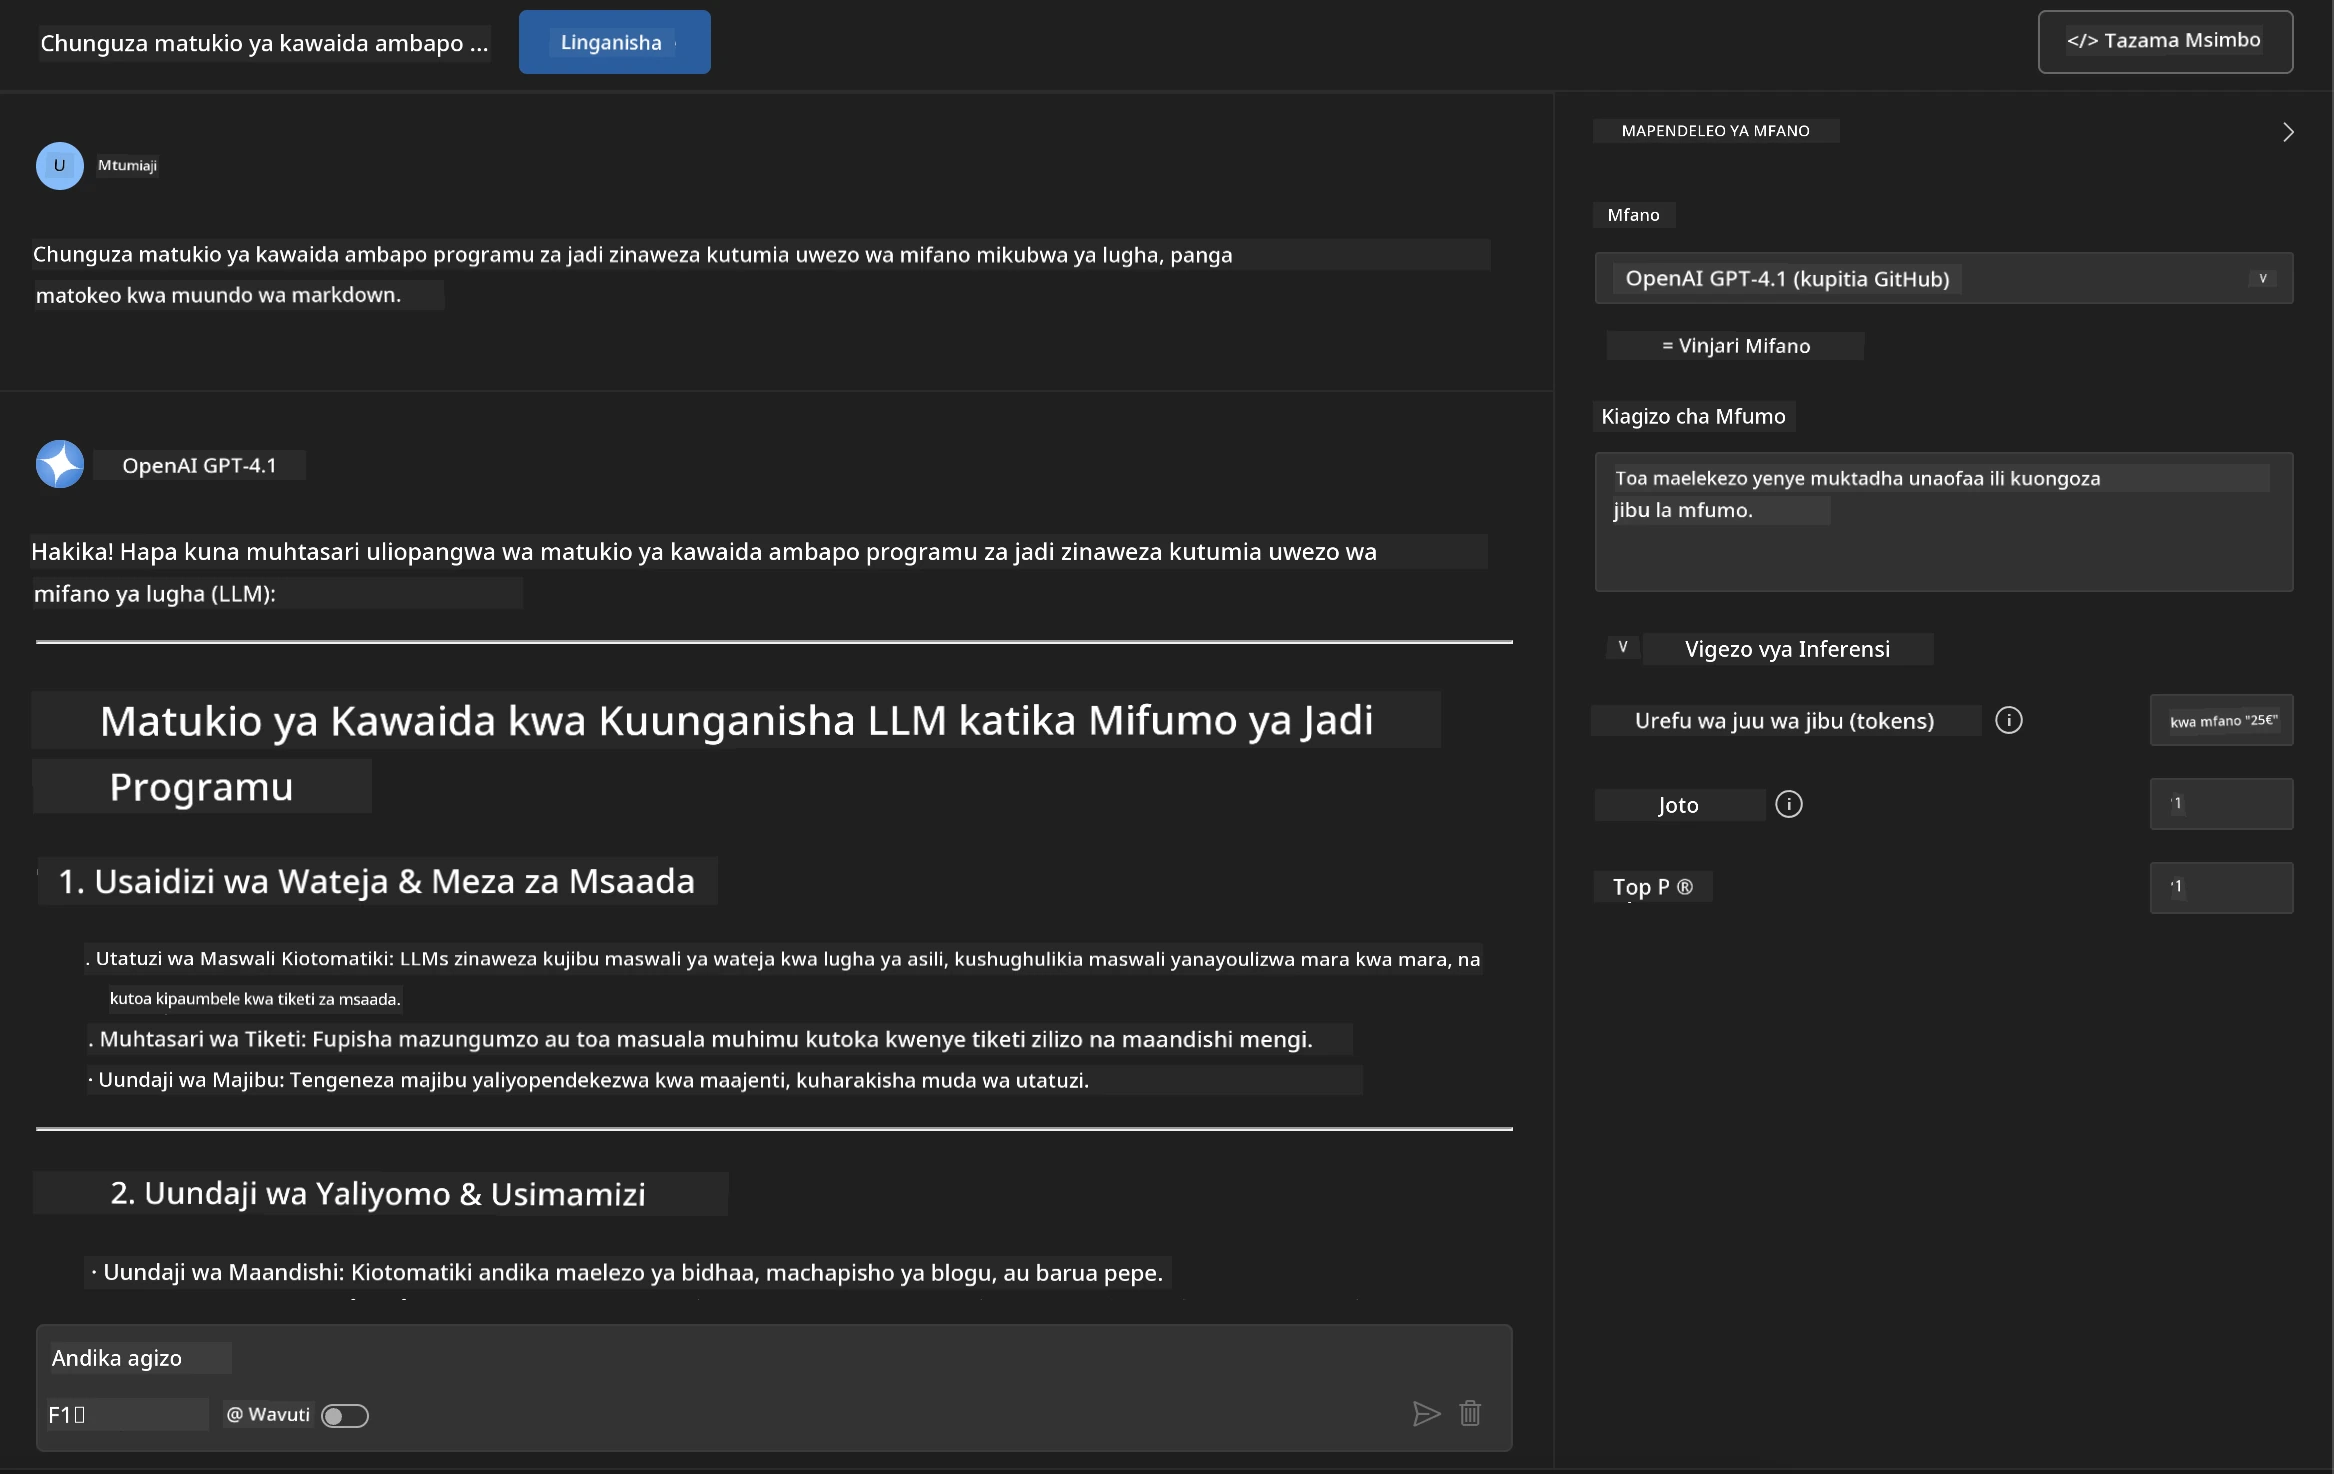Click the Kiagizo cha Mfumo text area
Image resolution: width=2334 pixels, height=1474 pixels.
[x=1943, y=521]
